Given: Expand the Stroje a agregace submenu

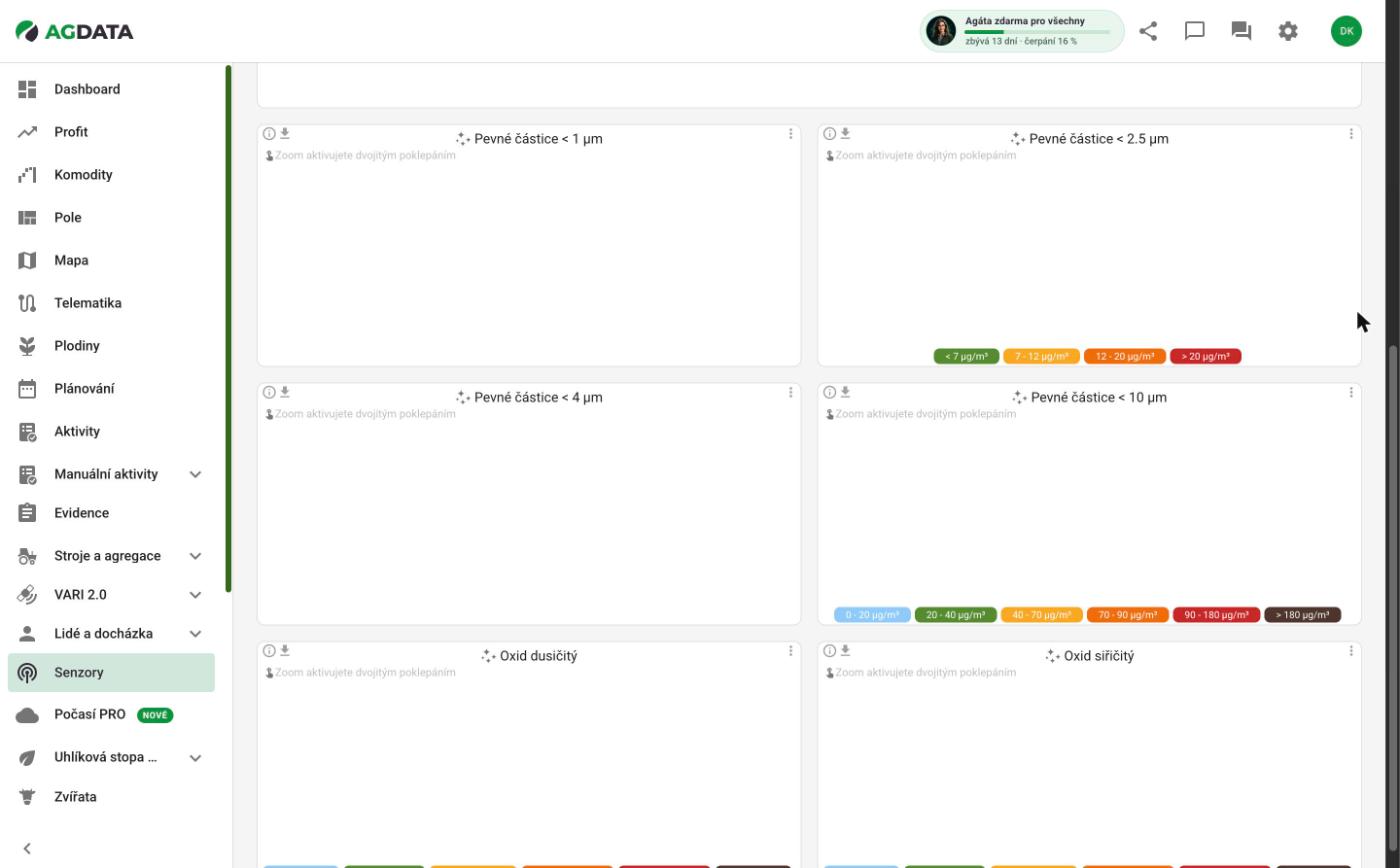Looking at the screenshot, I should click(x=196, y=556).
